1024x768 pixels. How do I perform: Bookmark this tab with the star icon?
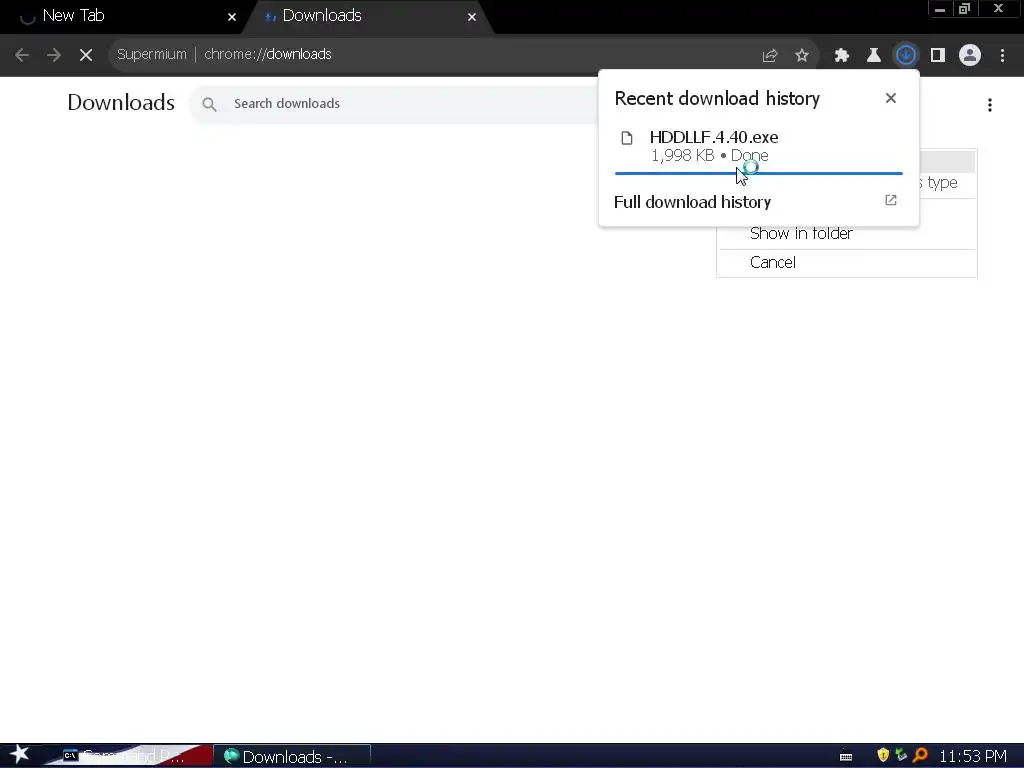click(802, 56)
